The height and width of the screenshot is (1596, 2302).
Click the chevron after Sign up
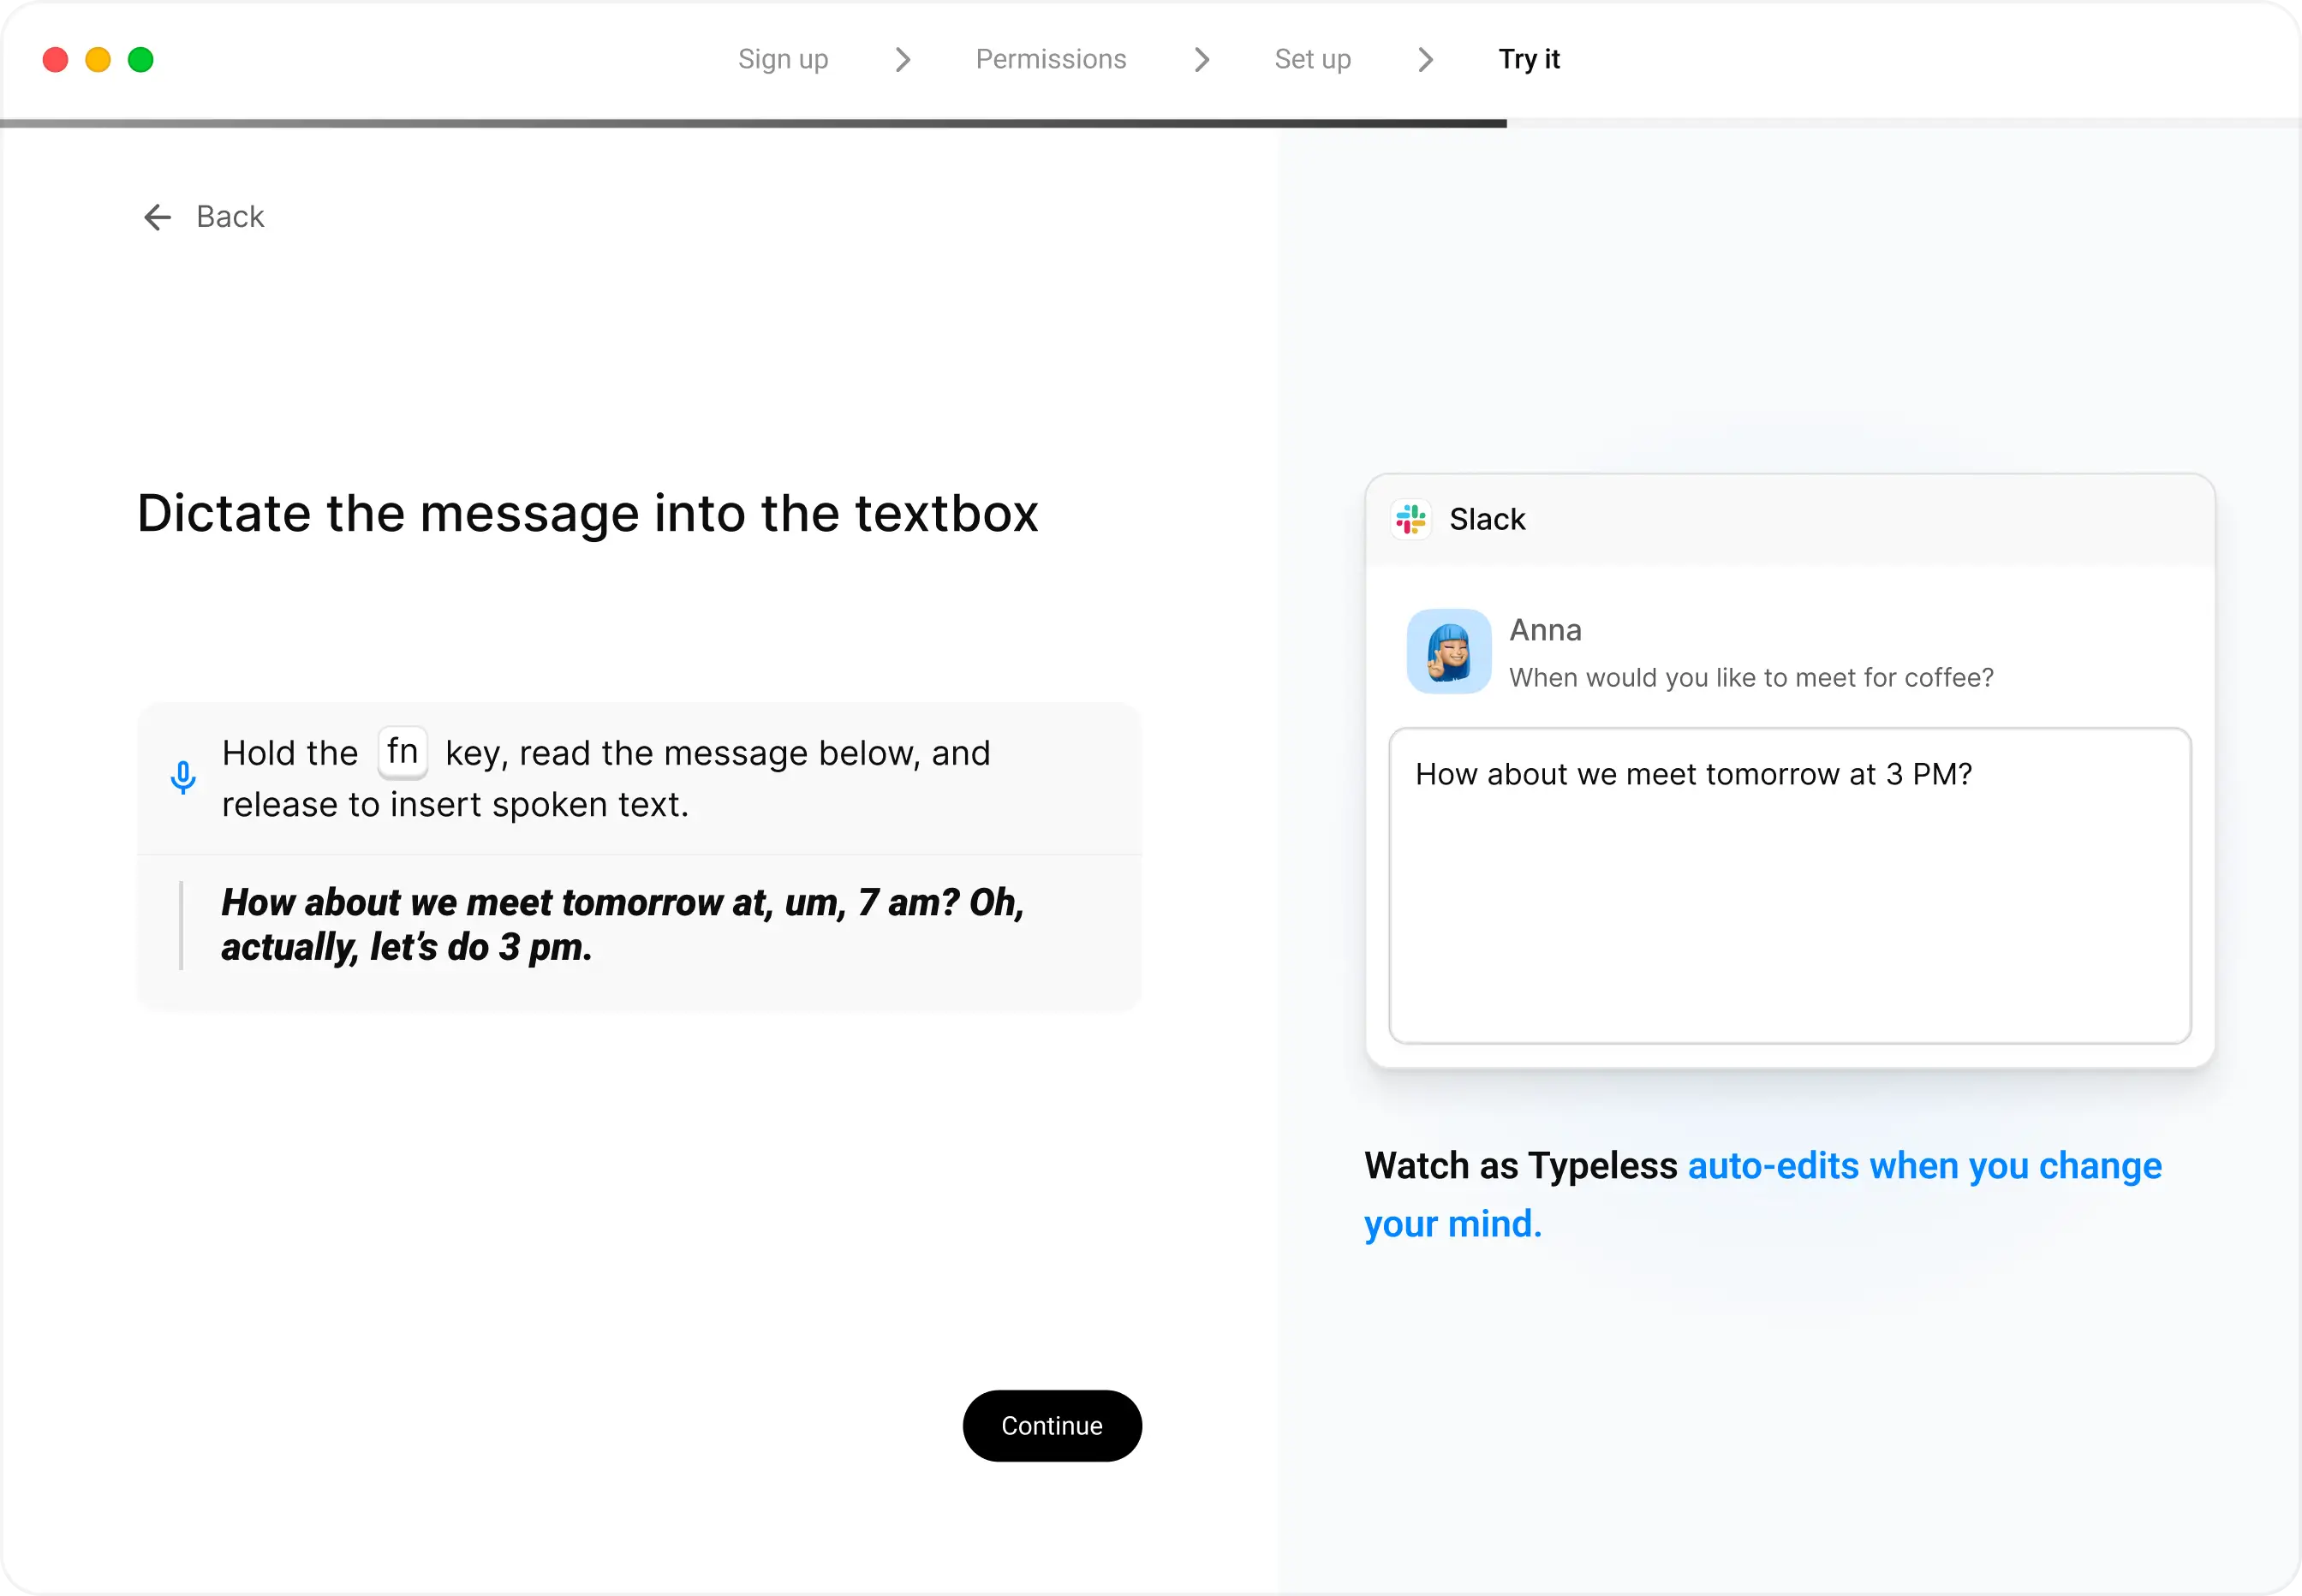coord(903,60)
